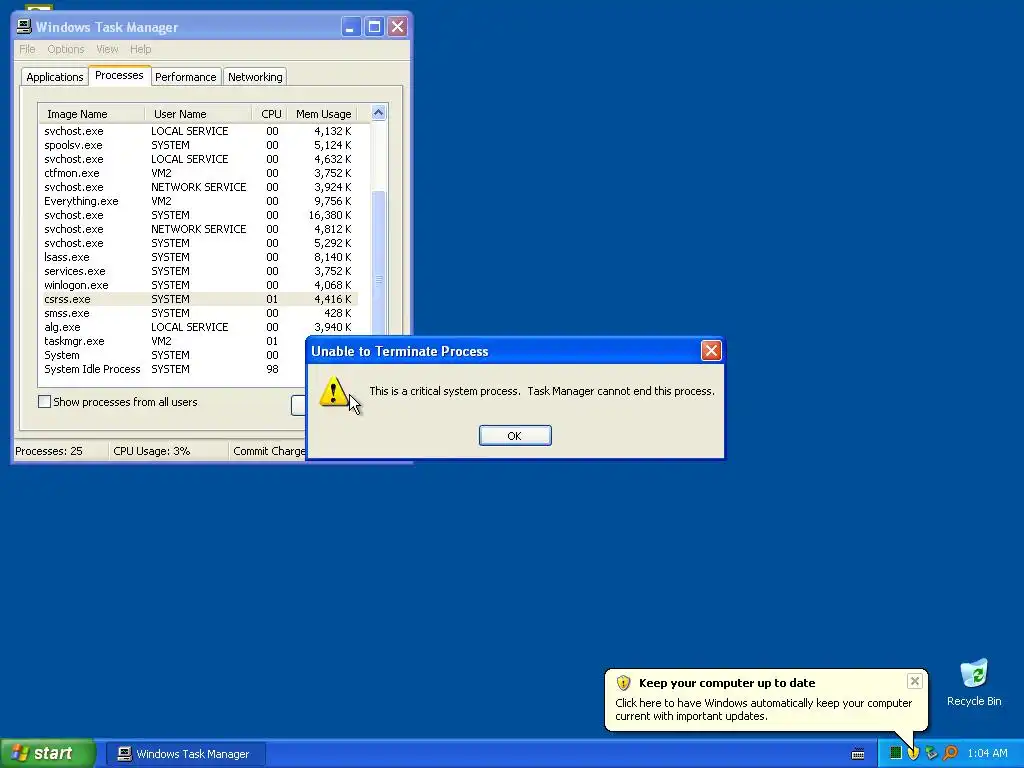Select the ctfmon.exe process

pos(198,173)
